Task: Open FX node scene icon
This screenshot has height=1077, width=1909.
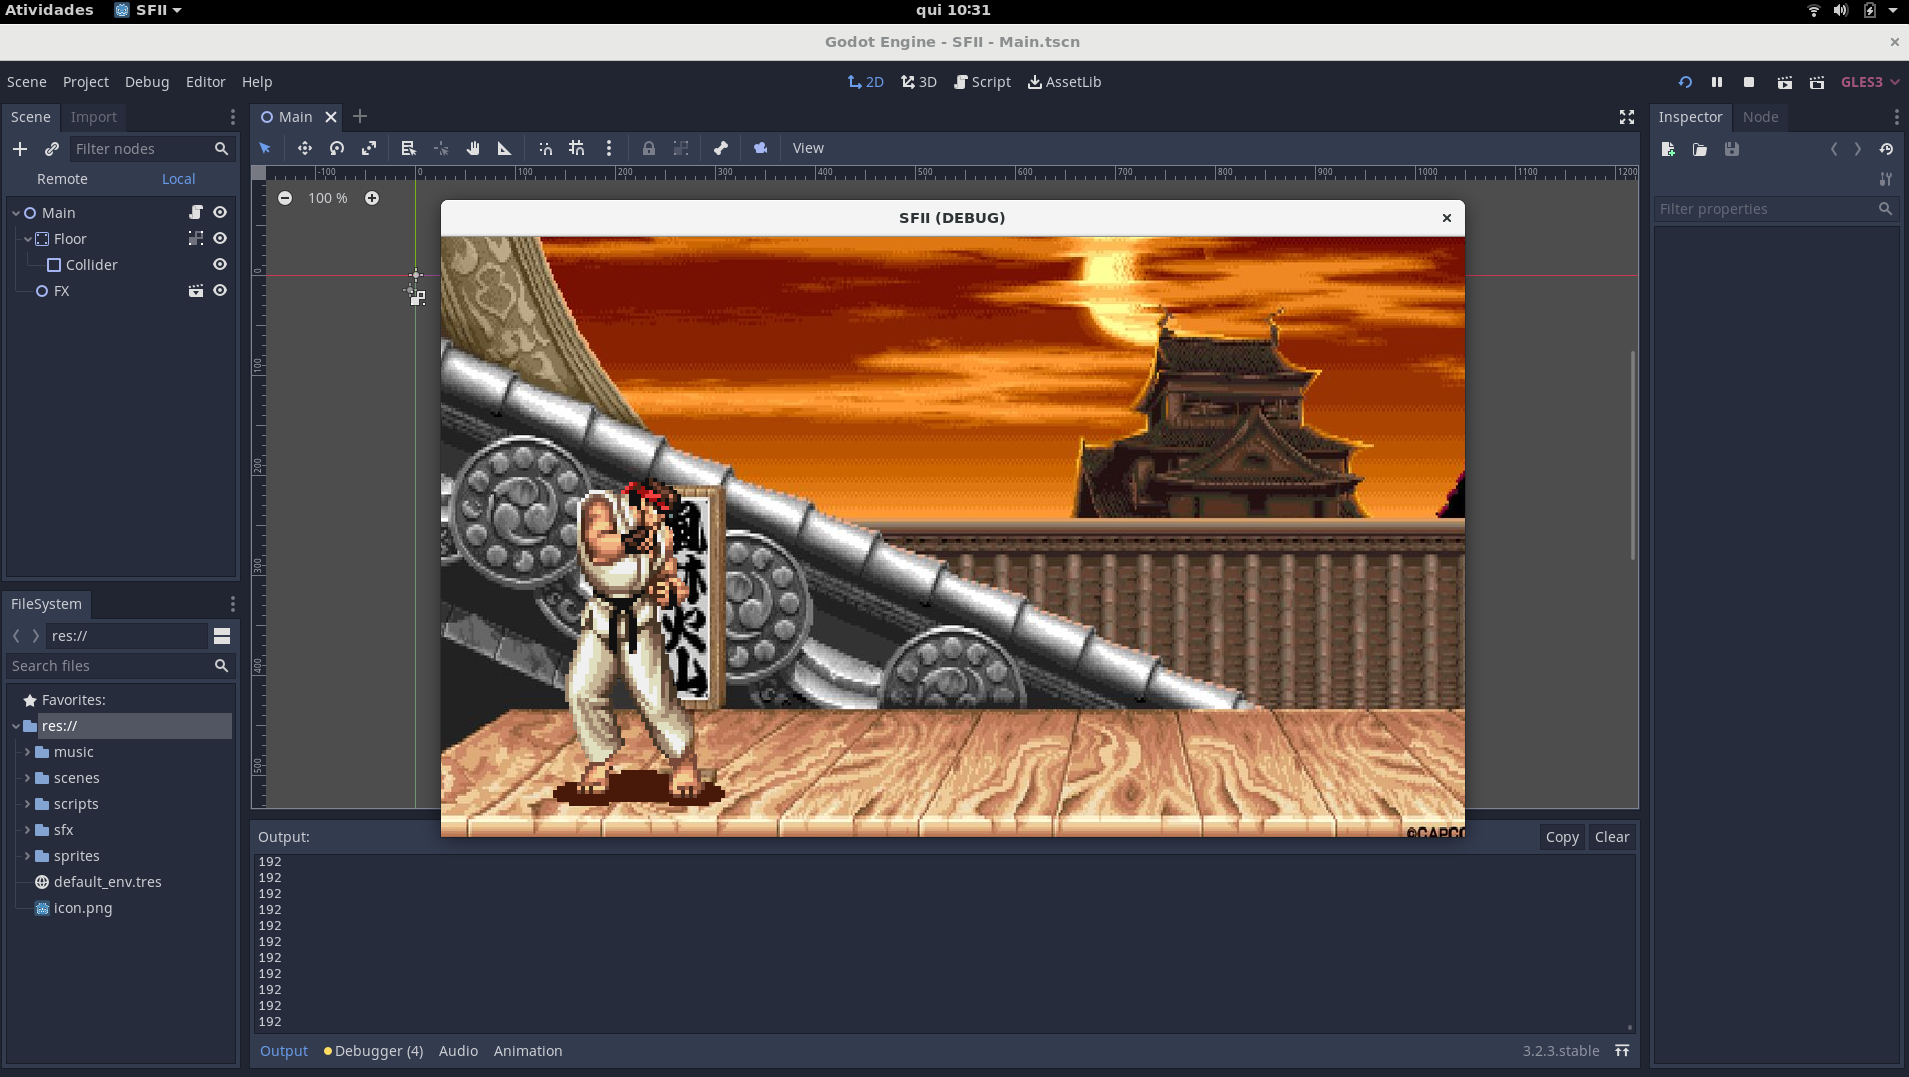Action: coord(196,291)
